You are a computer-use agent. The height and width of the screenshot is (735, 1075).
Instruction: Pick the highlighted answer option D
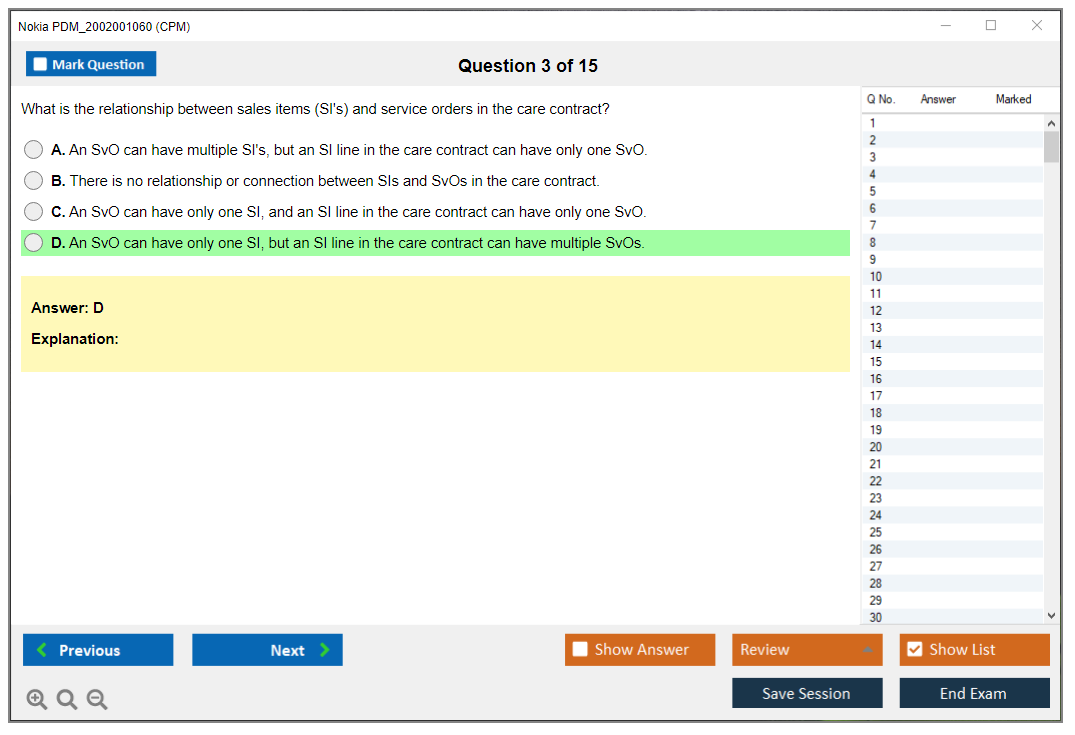click(33, 243)
